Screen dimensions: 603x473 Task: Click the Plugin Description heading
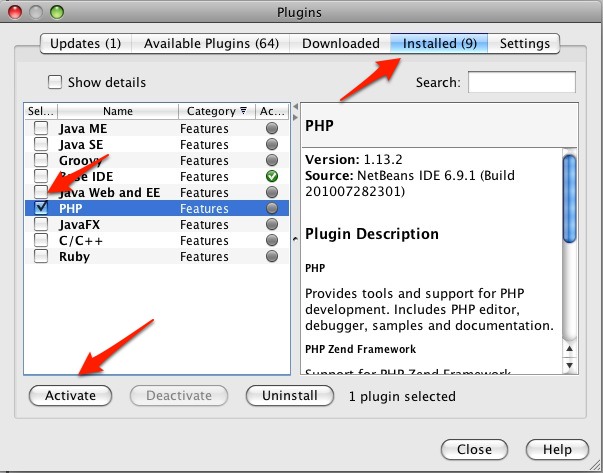(372, 234)
